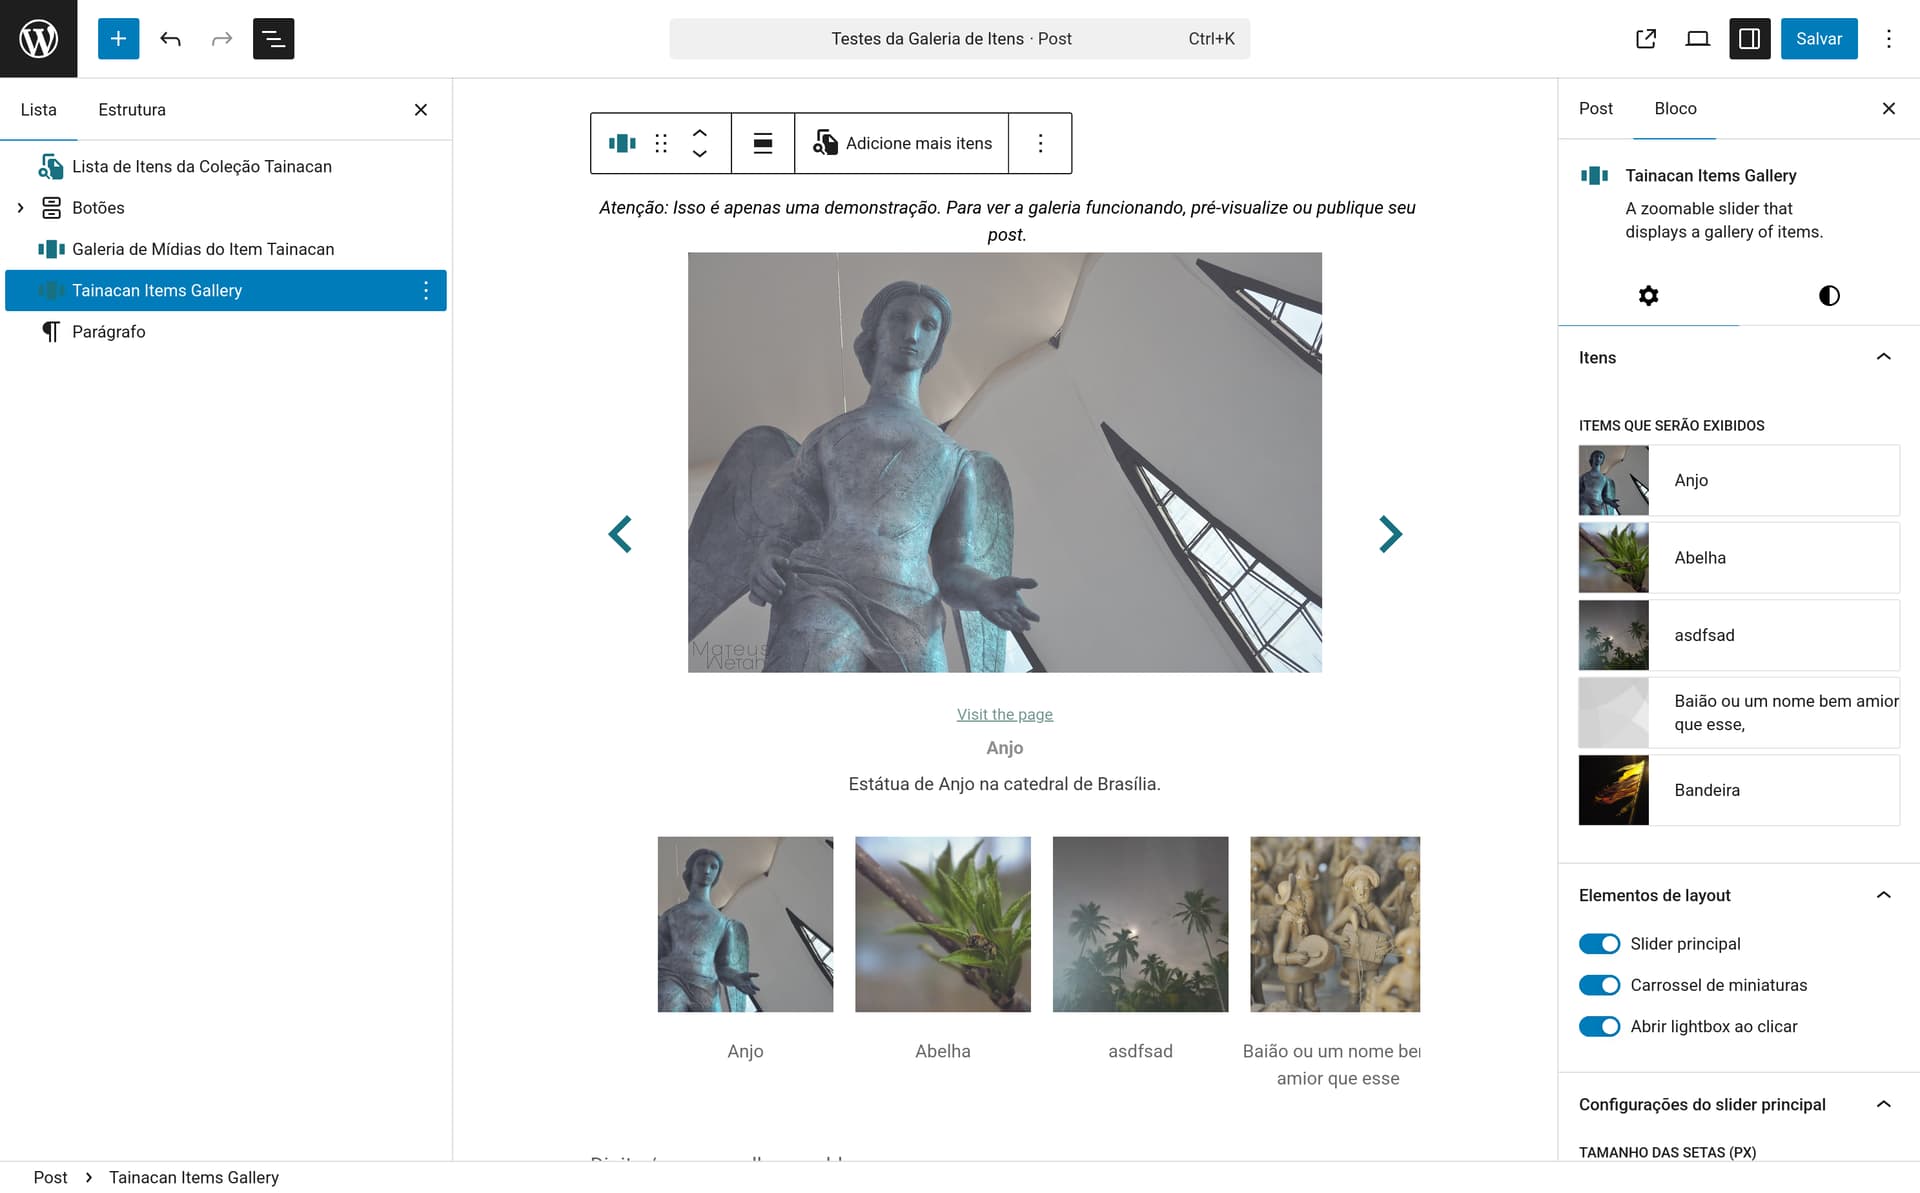The image size is (1920, 1193).
Task: Open the command palette title bar
Action: pyautogui.click(x=959, y=38)
